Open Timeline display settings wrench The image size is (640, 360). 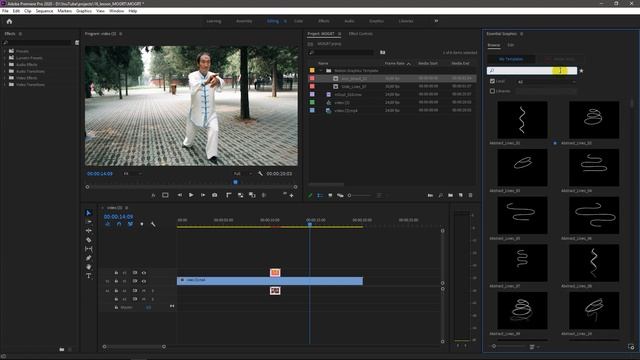pos(153,224)
